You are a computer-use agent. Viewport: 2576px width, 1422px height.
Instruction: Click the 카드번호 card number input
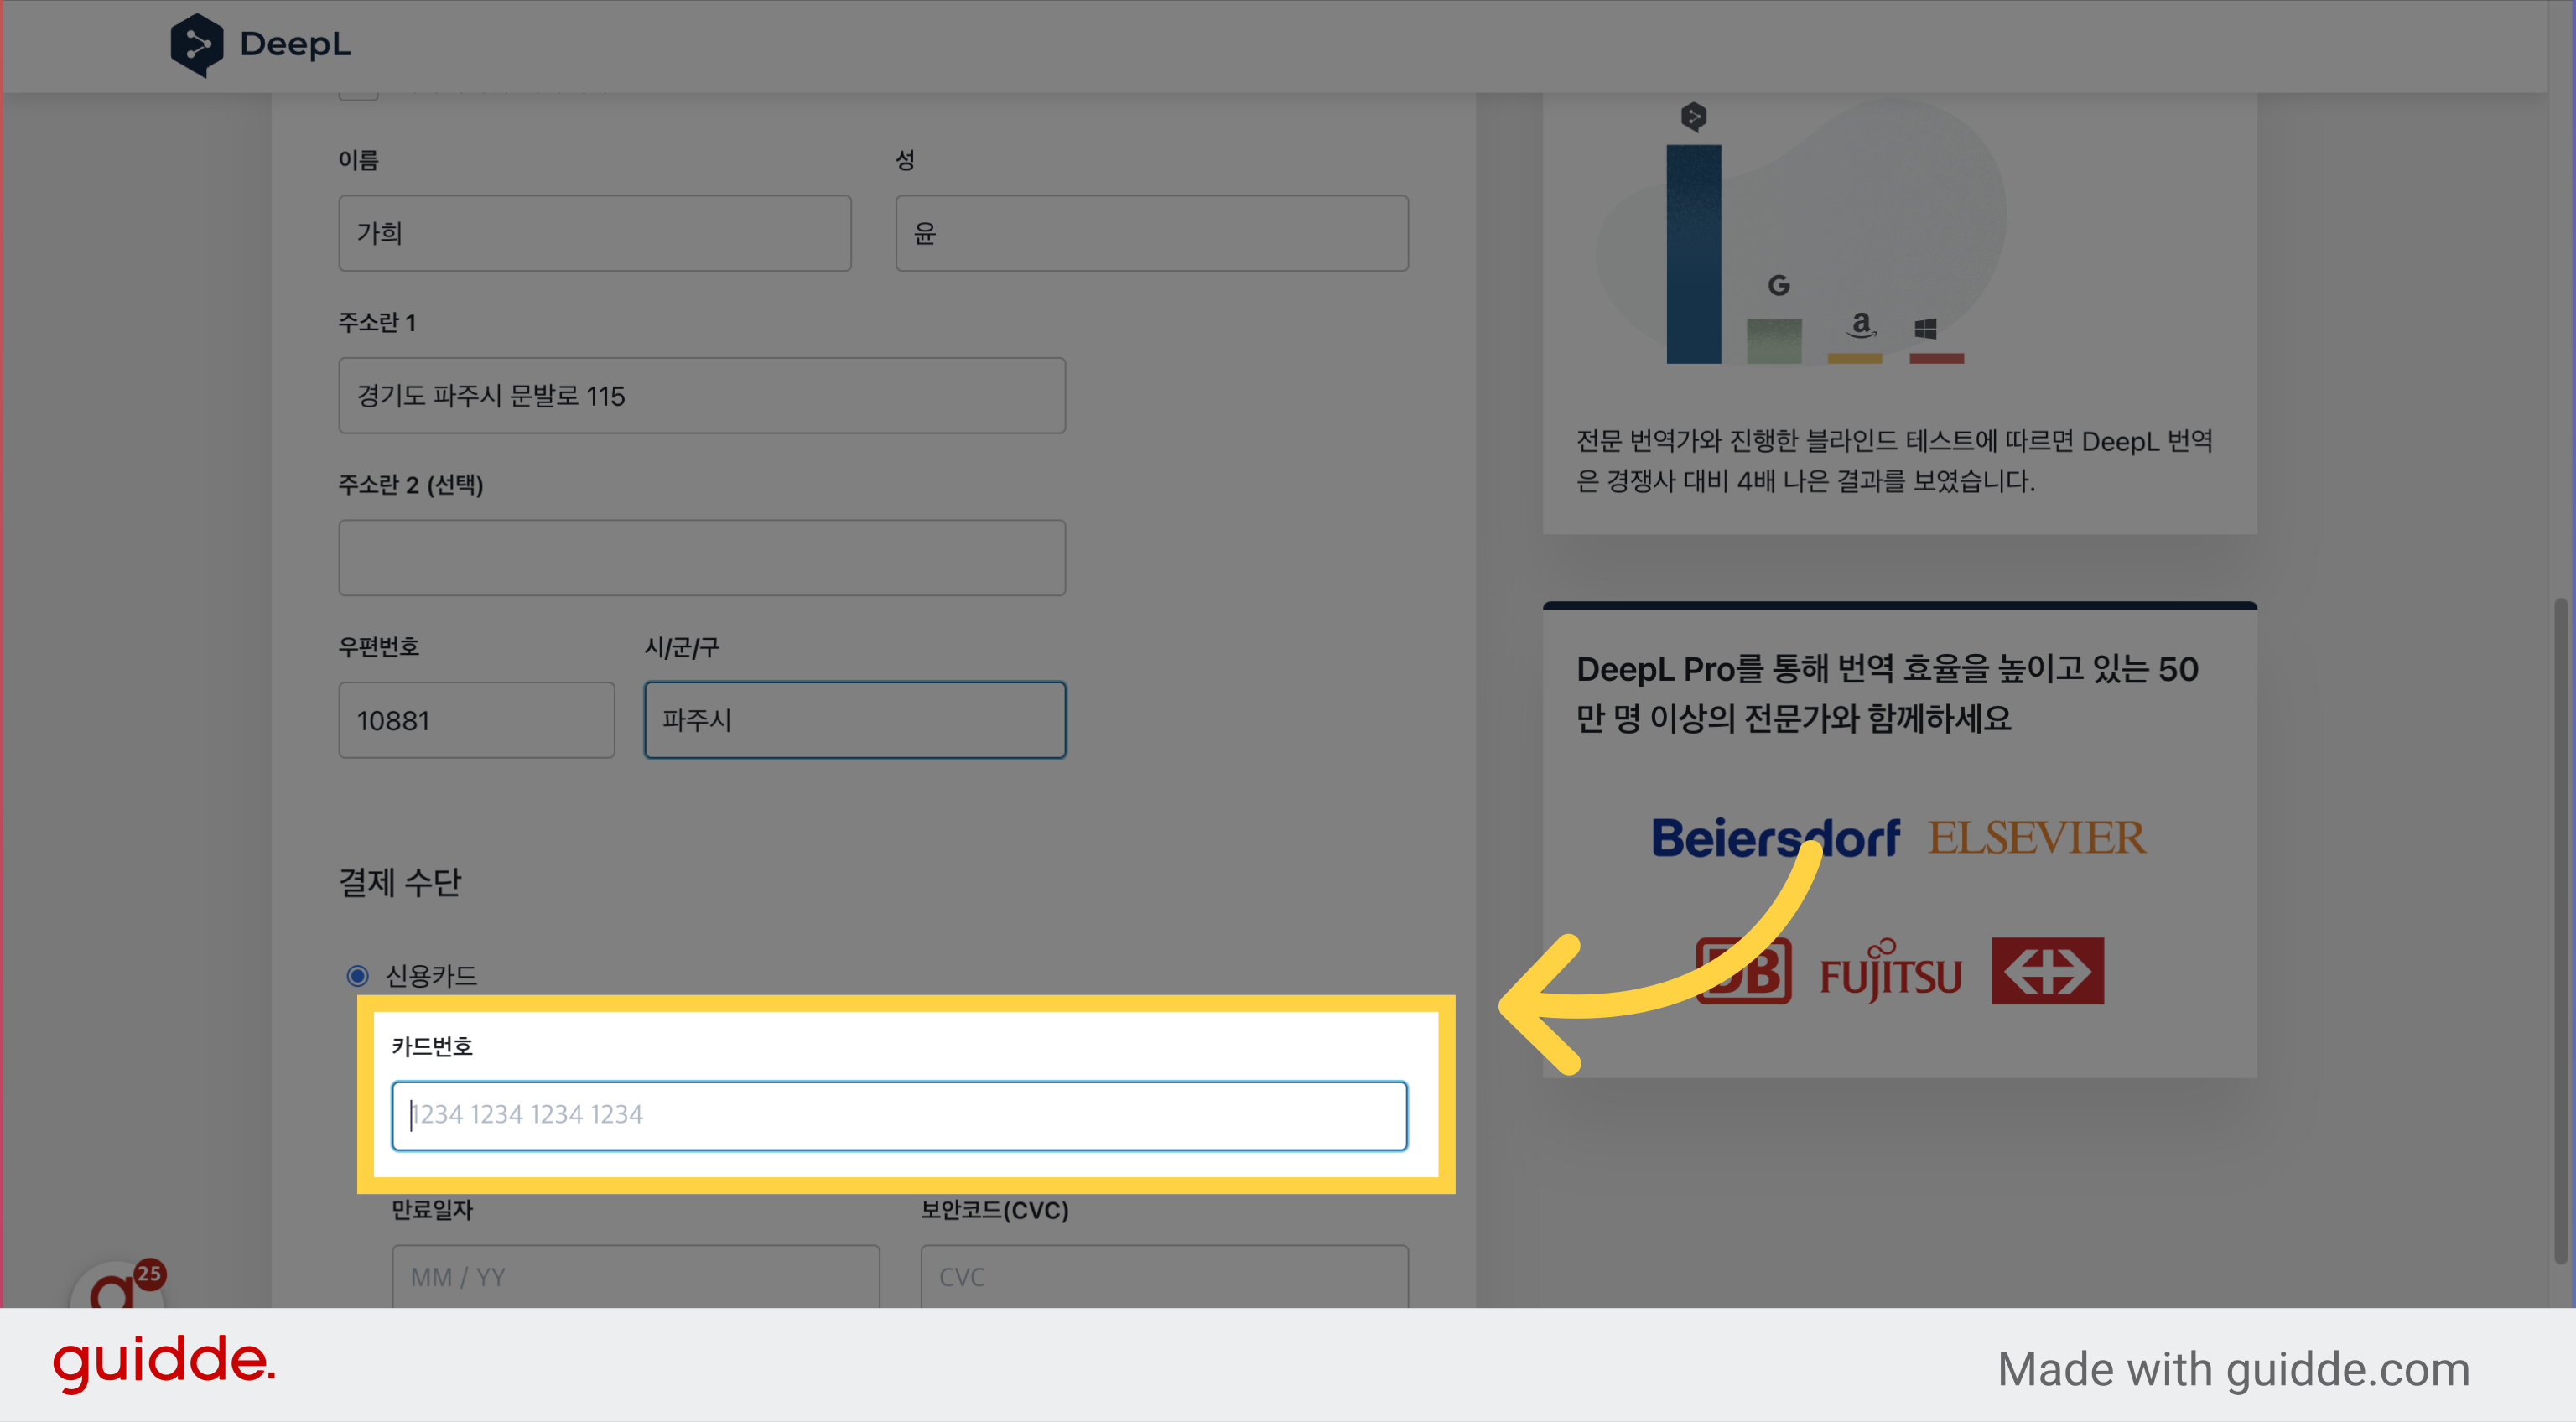pos(899,1115)
